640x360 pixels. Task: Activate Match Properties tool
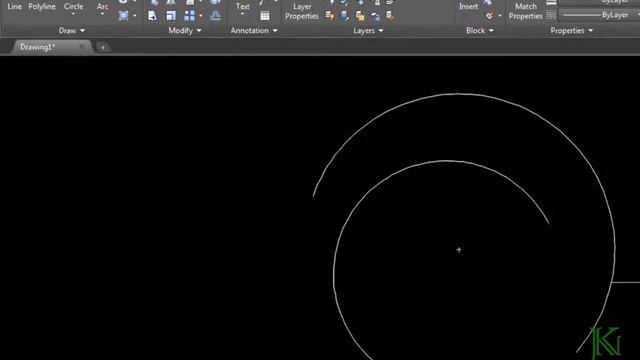(526, 11)
